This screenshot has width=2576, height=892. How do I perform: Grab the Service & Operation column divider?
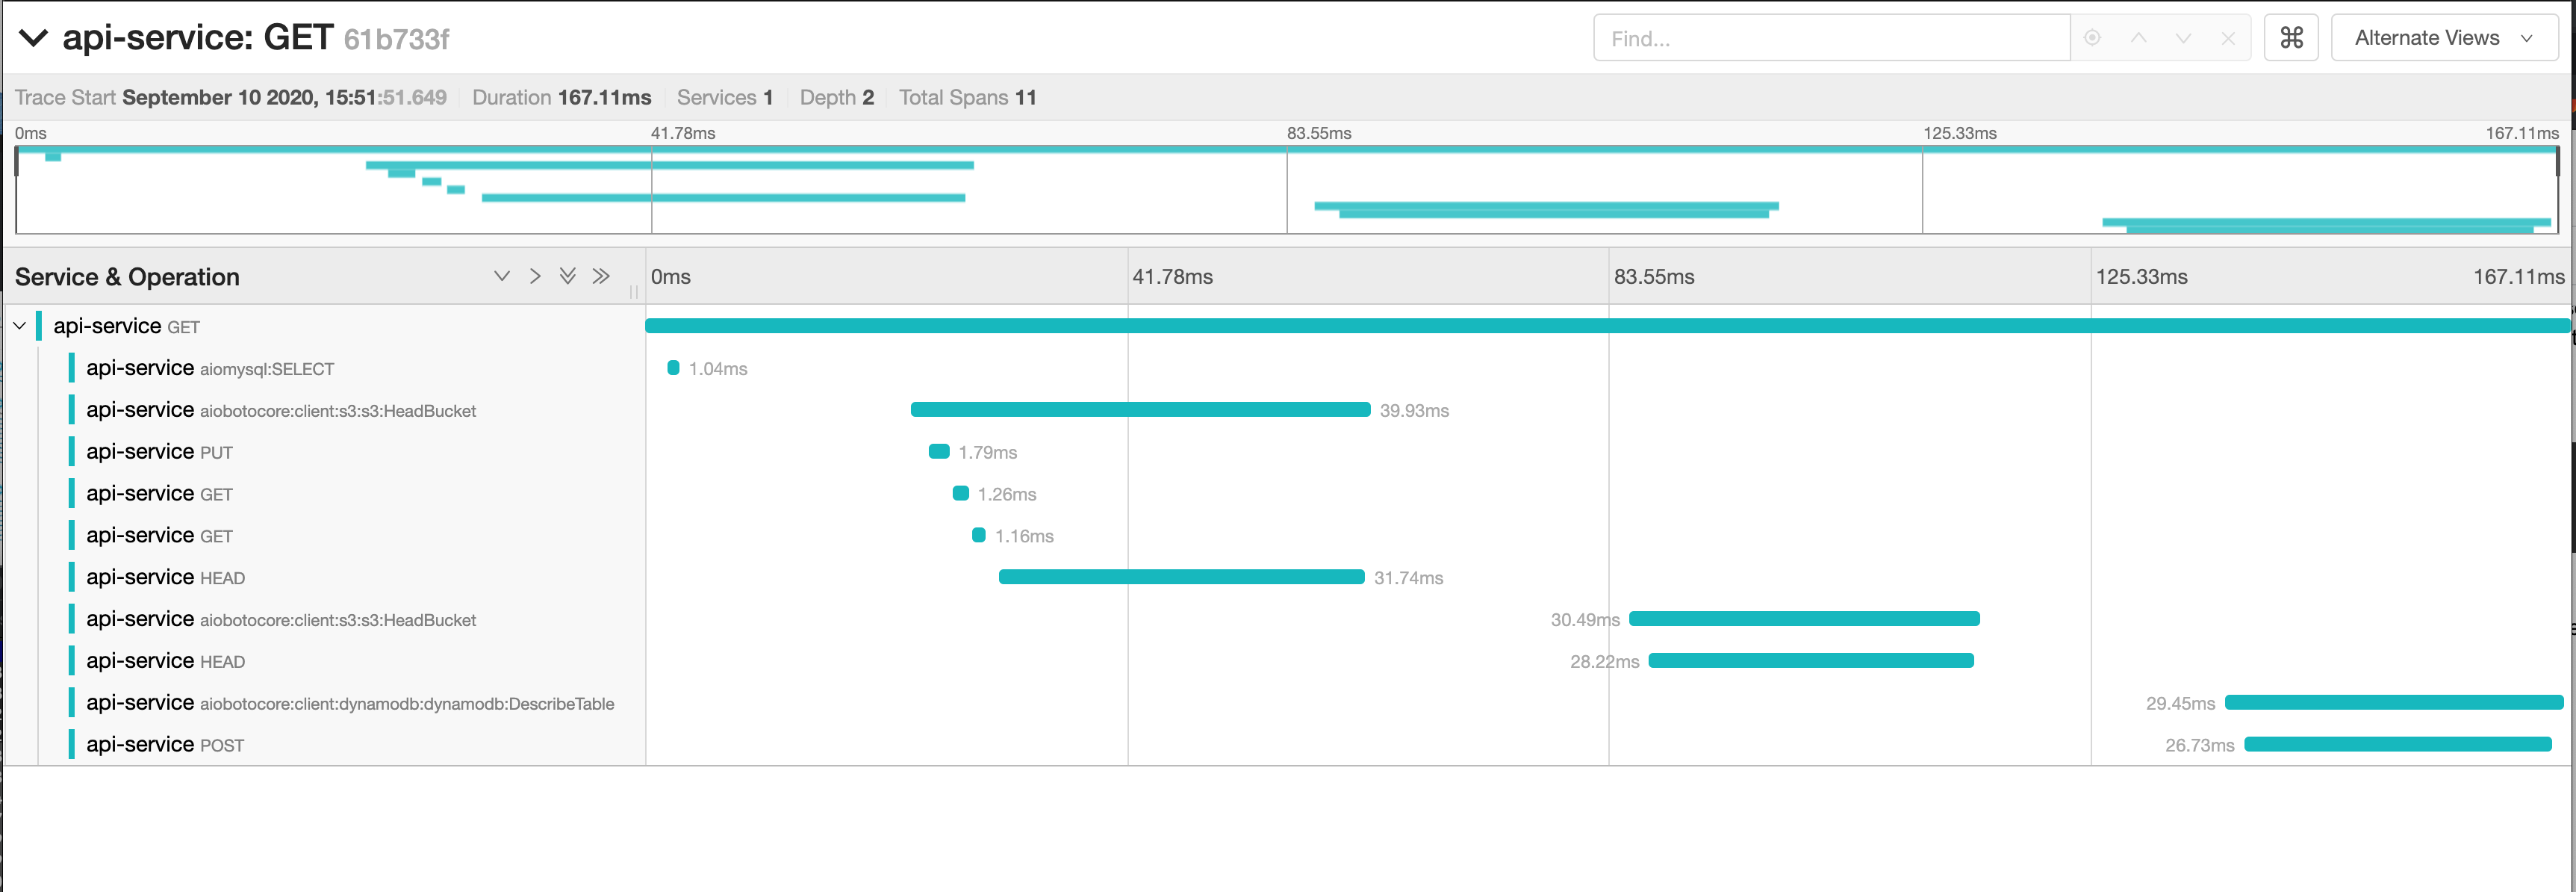point(634,291)
